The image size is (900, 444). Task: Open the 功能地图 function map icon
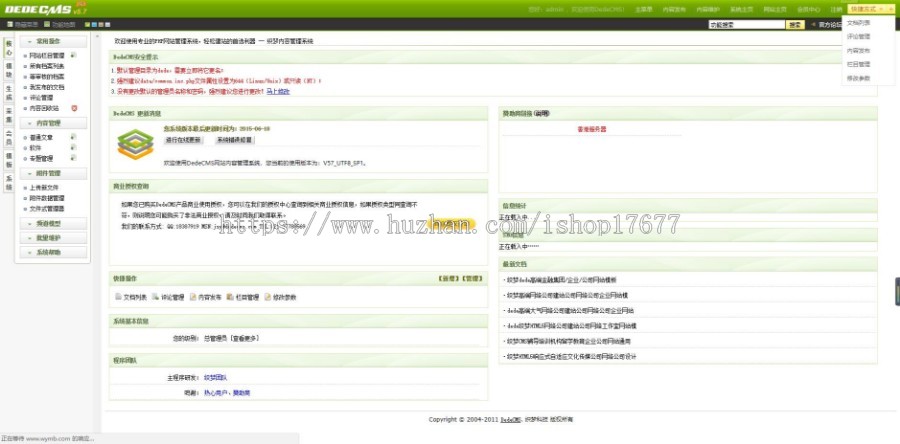(48, 25)
